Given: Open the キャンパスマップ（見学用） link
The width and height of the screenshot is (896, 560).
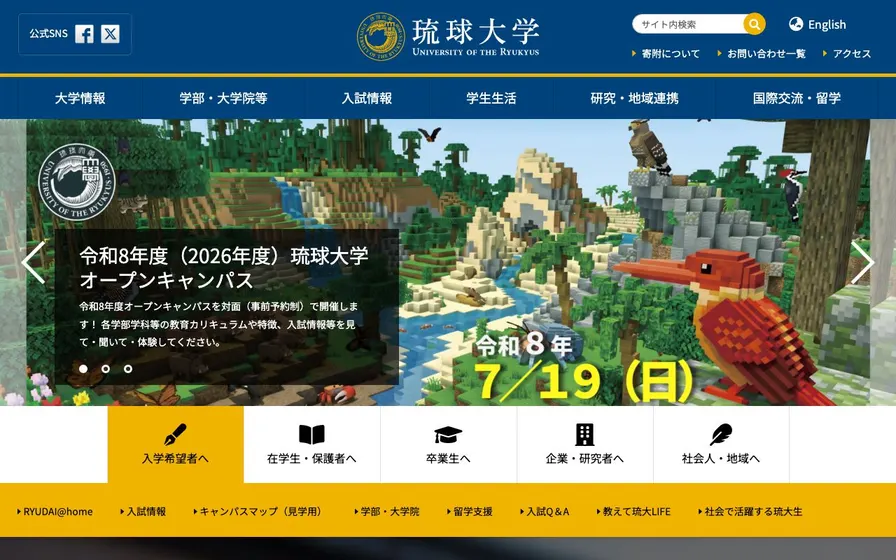Looking at the screenshot, I should tap(263, 511).
